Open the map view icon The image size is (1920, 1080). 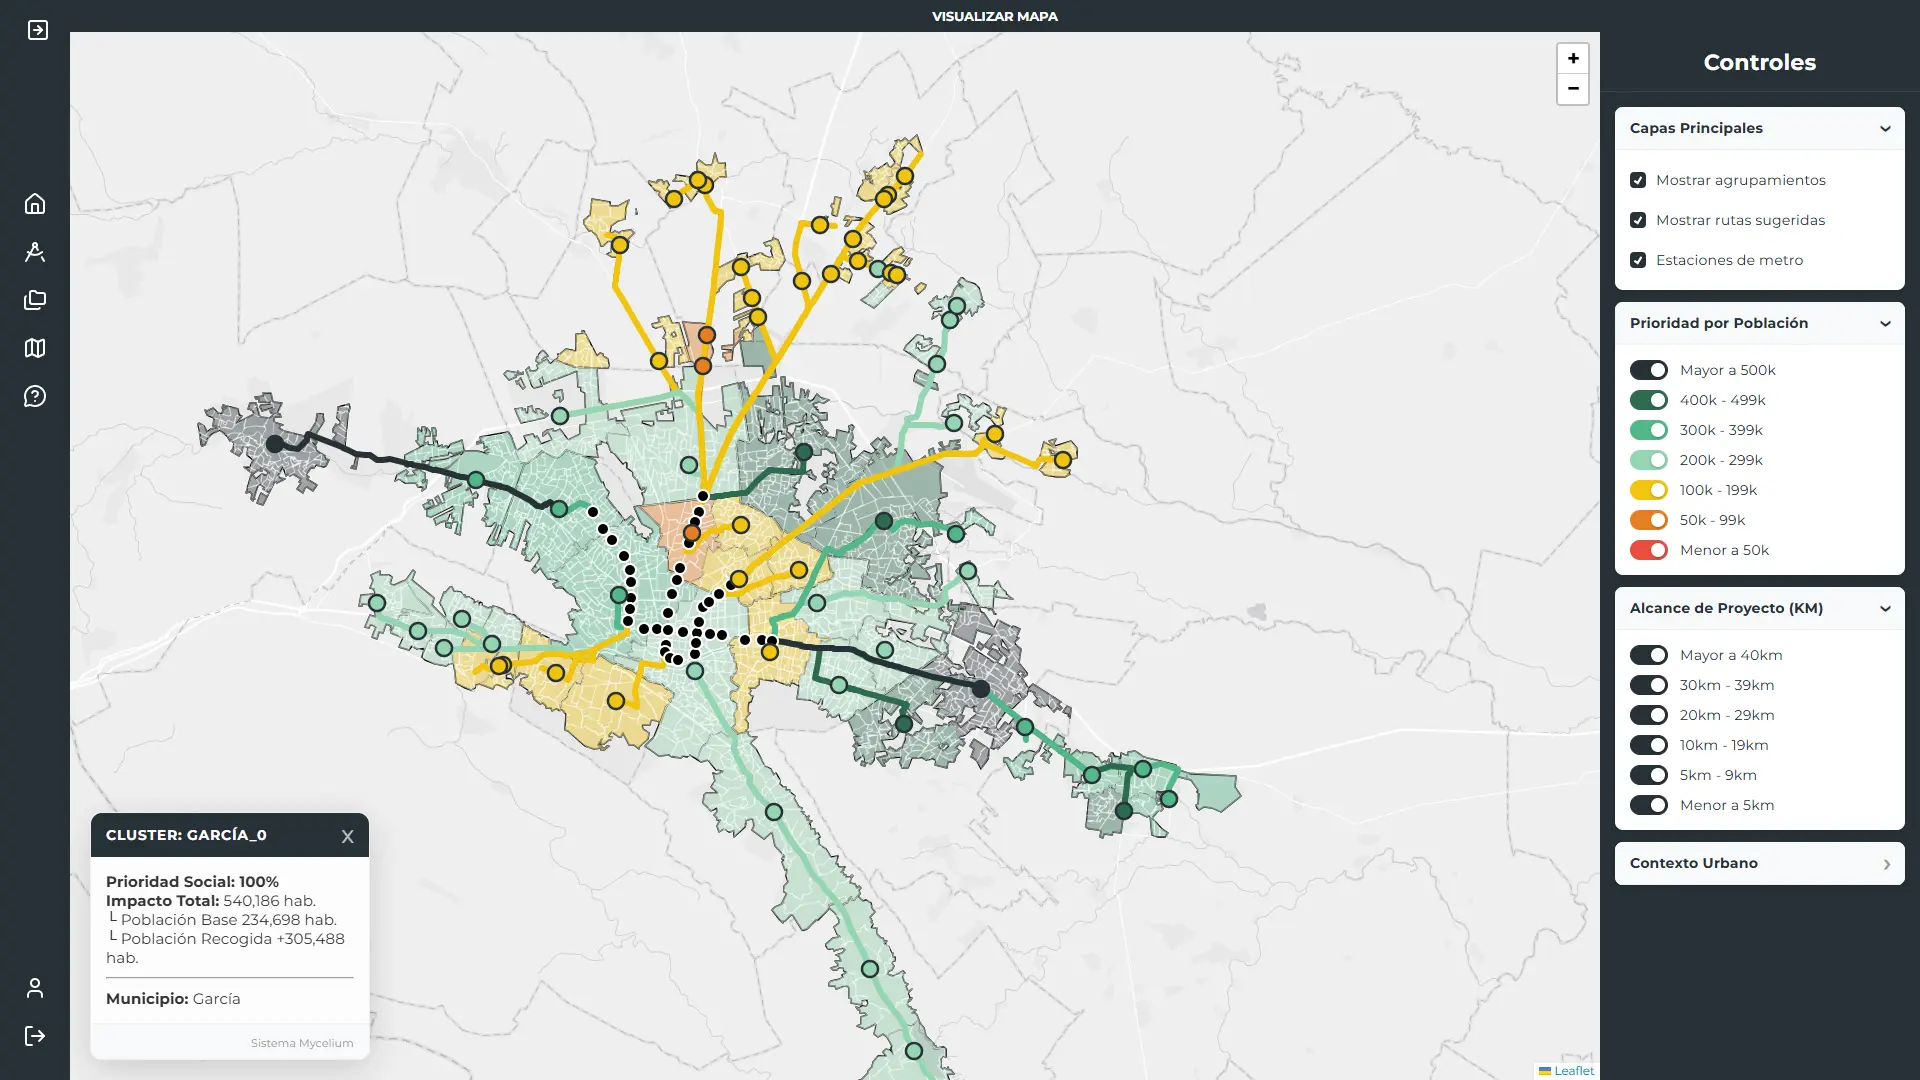[x=35, y=348]
